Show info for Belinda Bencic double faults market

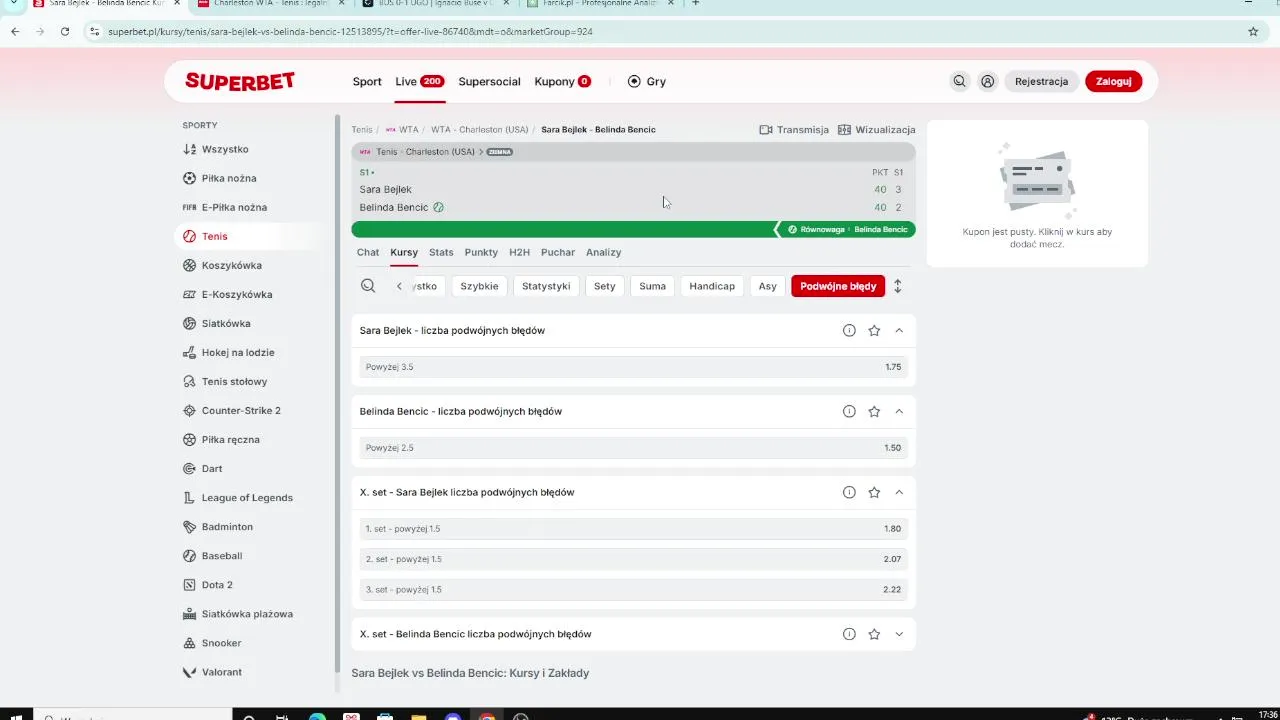(849, 411)
